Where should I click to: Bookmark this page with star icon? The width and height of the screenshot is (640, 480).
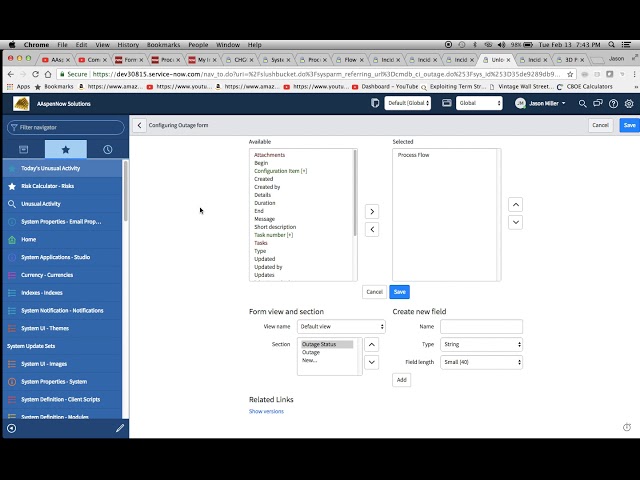570,74
